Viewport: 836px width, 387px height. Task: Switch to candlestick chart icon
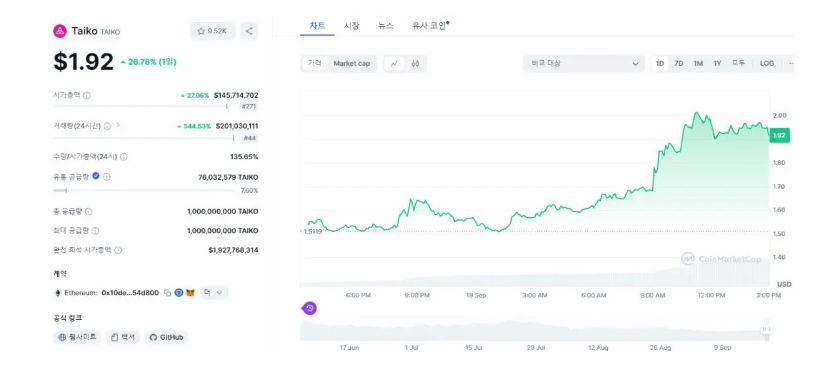pyautogui.click(x=416, y=63)
